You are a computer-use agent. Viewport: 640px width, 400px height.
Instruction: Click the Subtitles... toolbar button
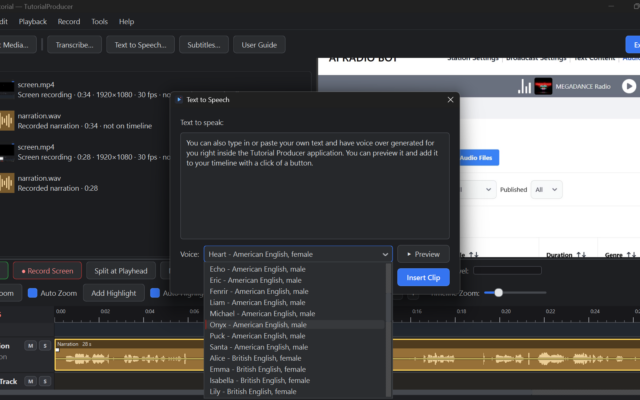204,45
